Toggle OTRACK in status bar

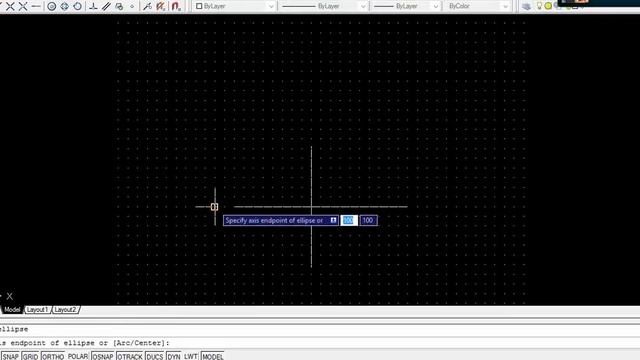pyautogui.click(x=130, y=356)
